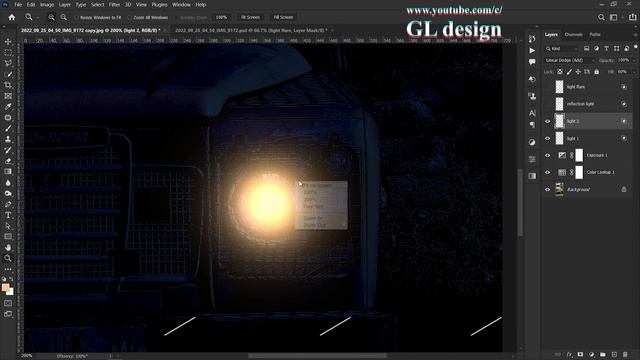
Task: Open the Adjustments panel icon
Action: coord(532,142)
